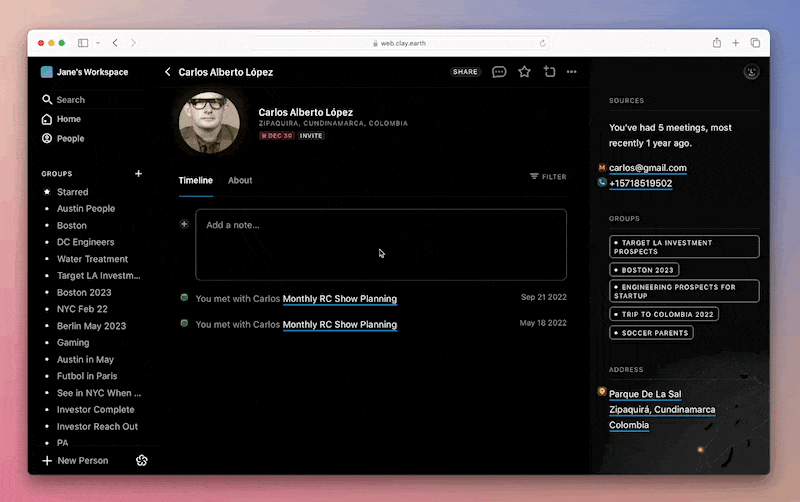800x502 pixels.
Task: Open the three-dots more options menu
Action: pyautogui.click(x=572, y=72)
